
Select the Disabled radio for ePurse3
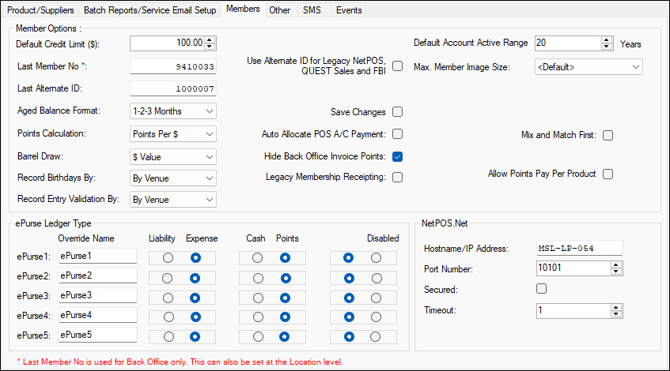point(376,298)
